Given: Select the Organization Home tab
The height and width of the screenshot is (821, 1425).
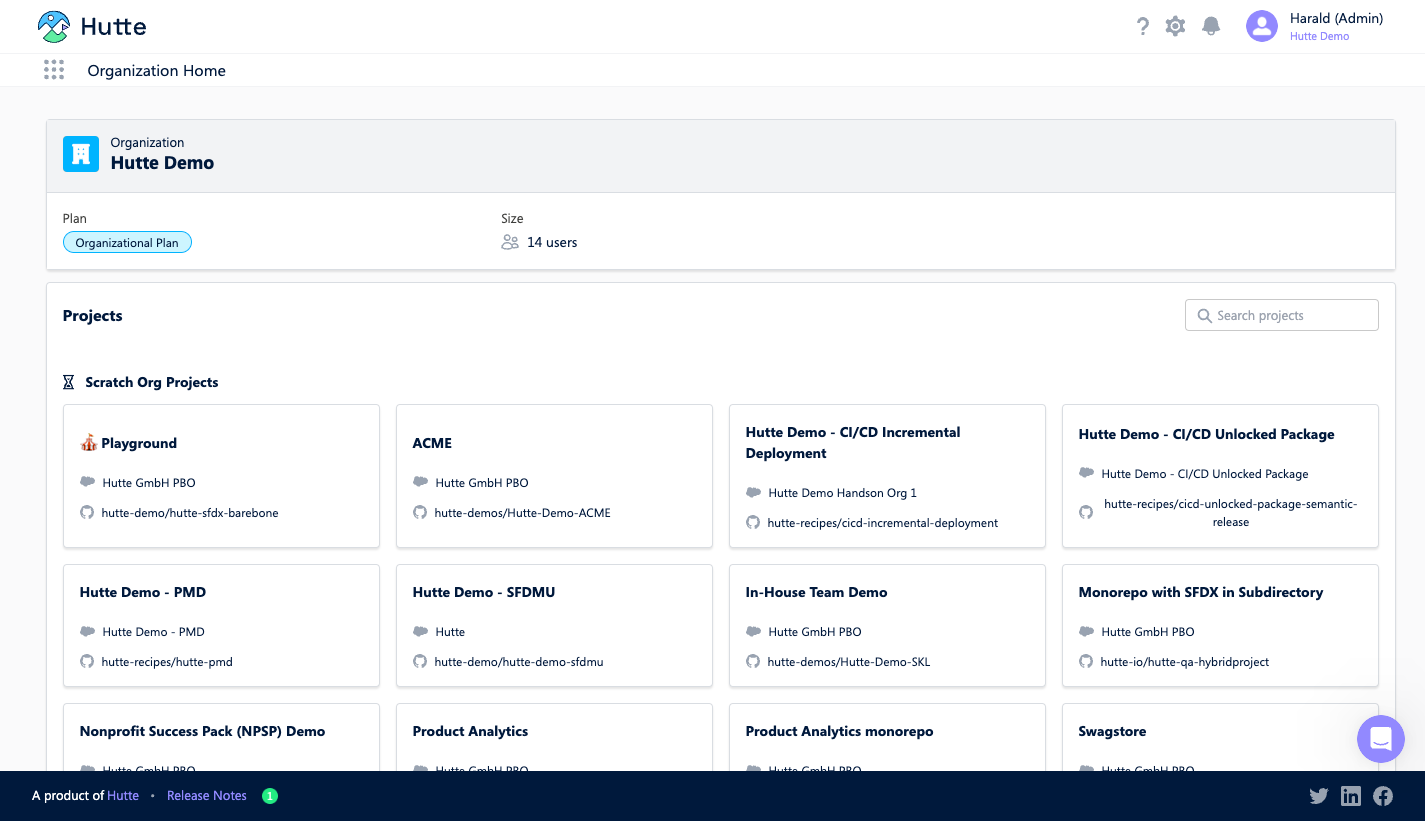Looking at the screenshot, I should pos(156,71).
